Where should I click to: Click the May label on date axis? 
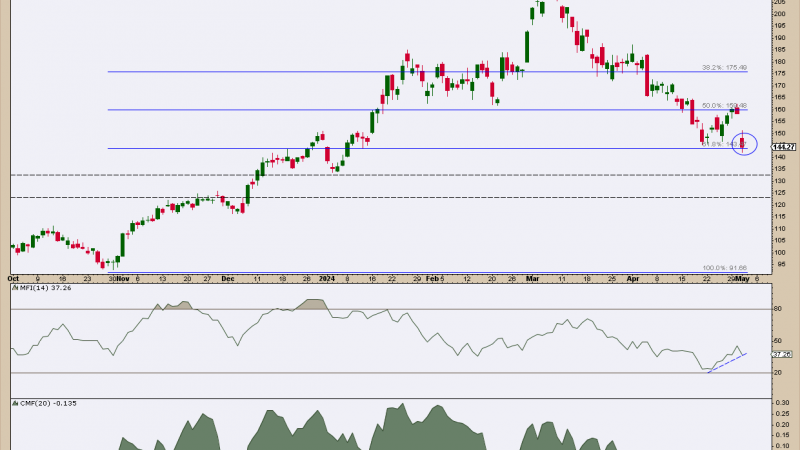point(742,279)
